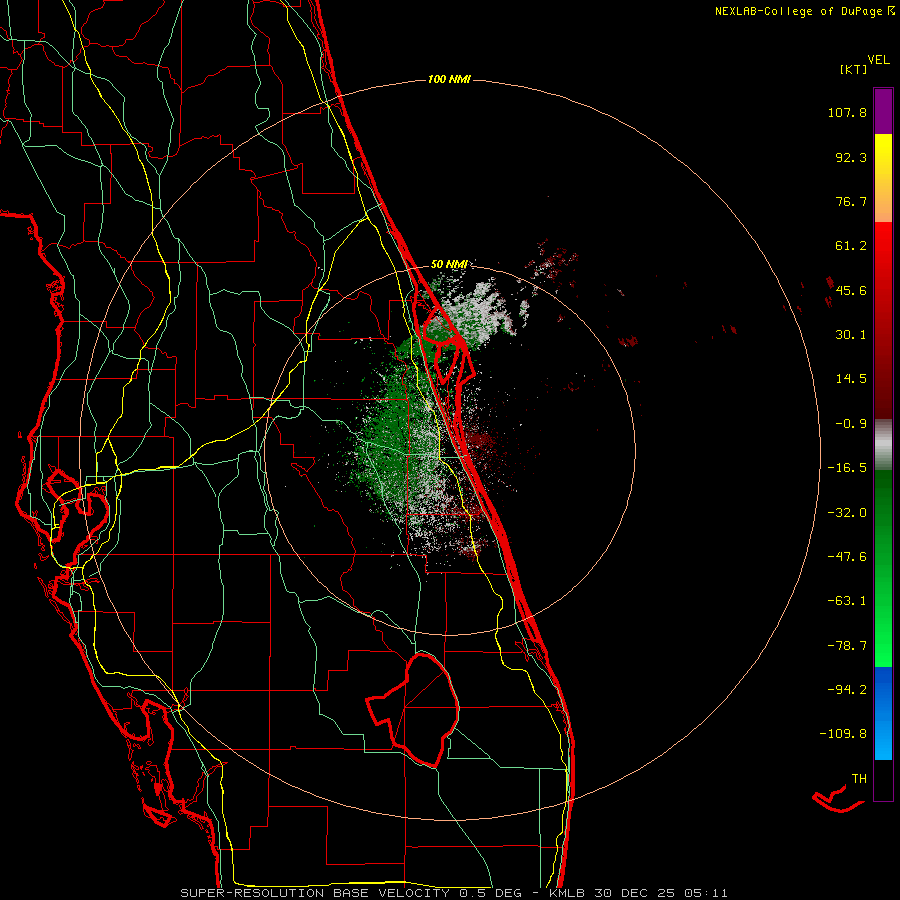Click the NEXLAB-College of DuPage label

point(800,11)
